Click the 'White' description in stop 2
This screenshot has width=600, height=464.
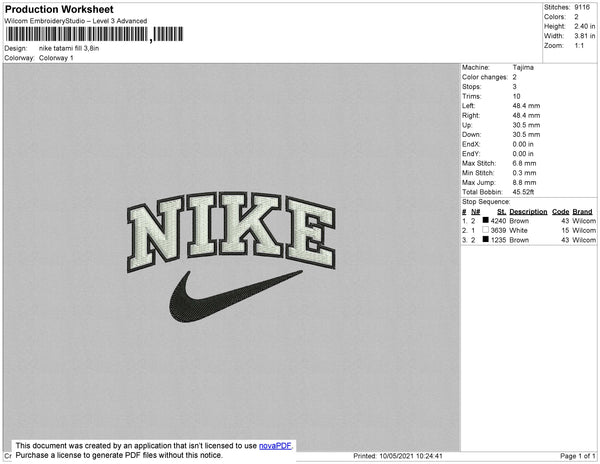pos(518,230)
